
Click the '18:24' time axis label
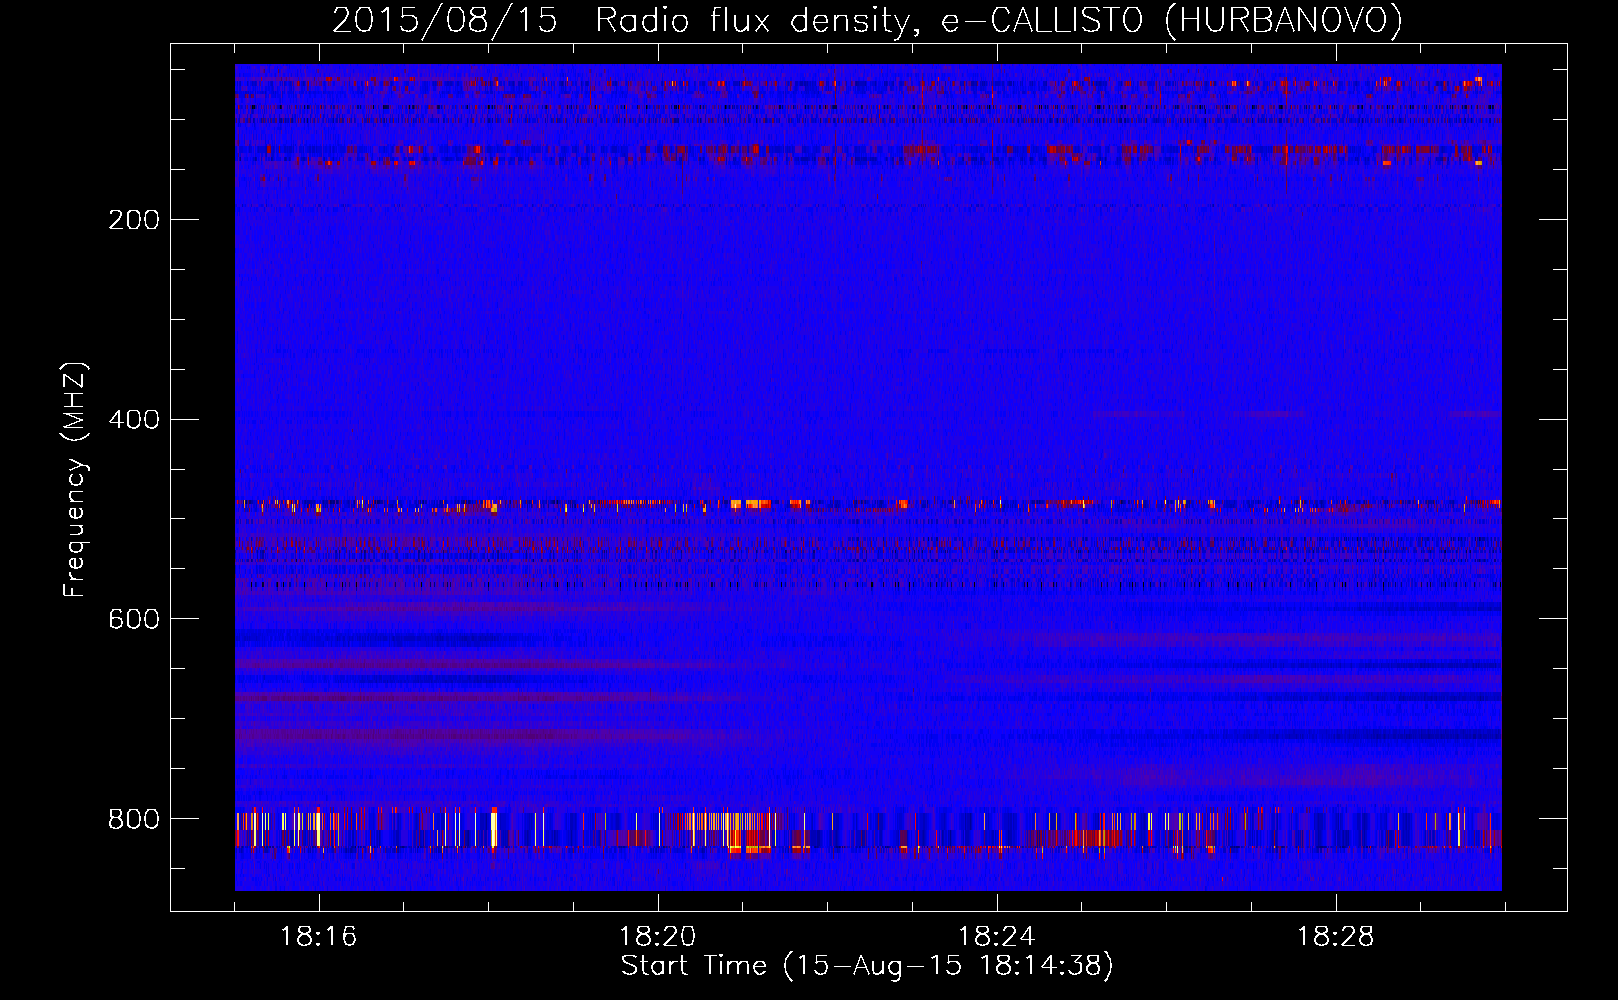[x=996, y=937]
